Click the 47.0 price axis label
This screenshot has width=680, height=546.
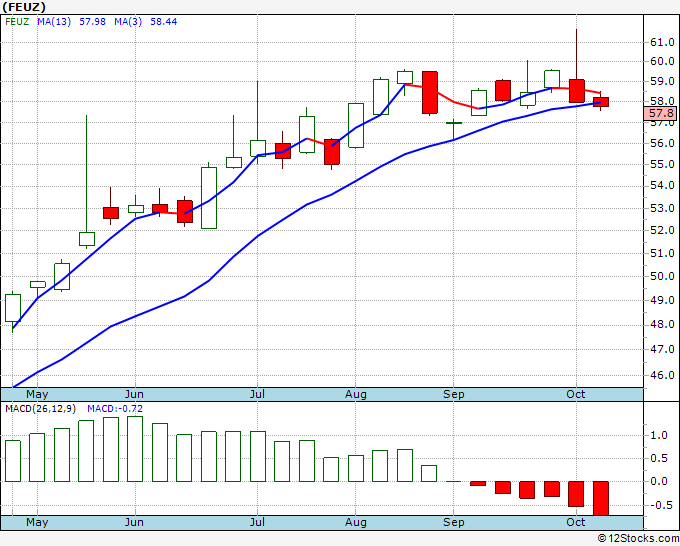coord(662,349)
